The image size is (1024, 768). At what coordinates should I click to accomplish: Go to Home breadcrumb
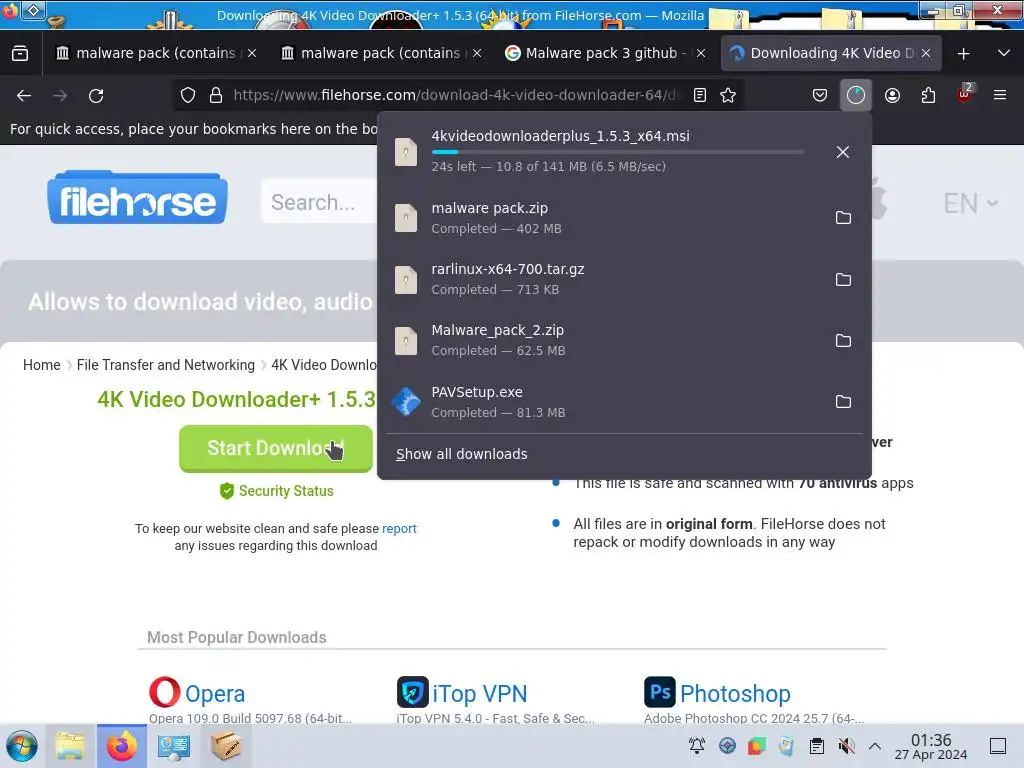coord(42,365)
